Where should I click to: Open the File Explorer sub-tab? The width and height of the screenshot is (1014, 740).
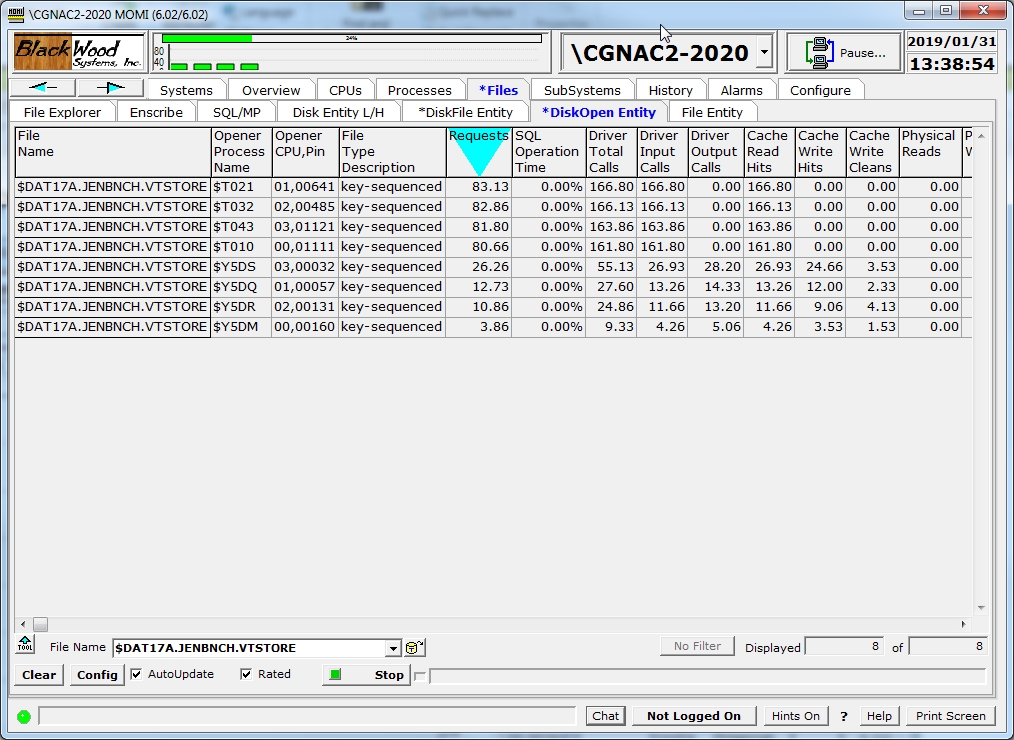click(62, 112)
